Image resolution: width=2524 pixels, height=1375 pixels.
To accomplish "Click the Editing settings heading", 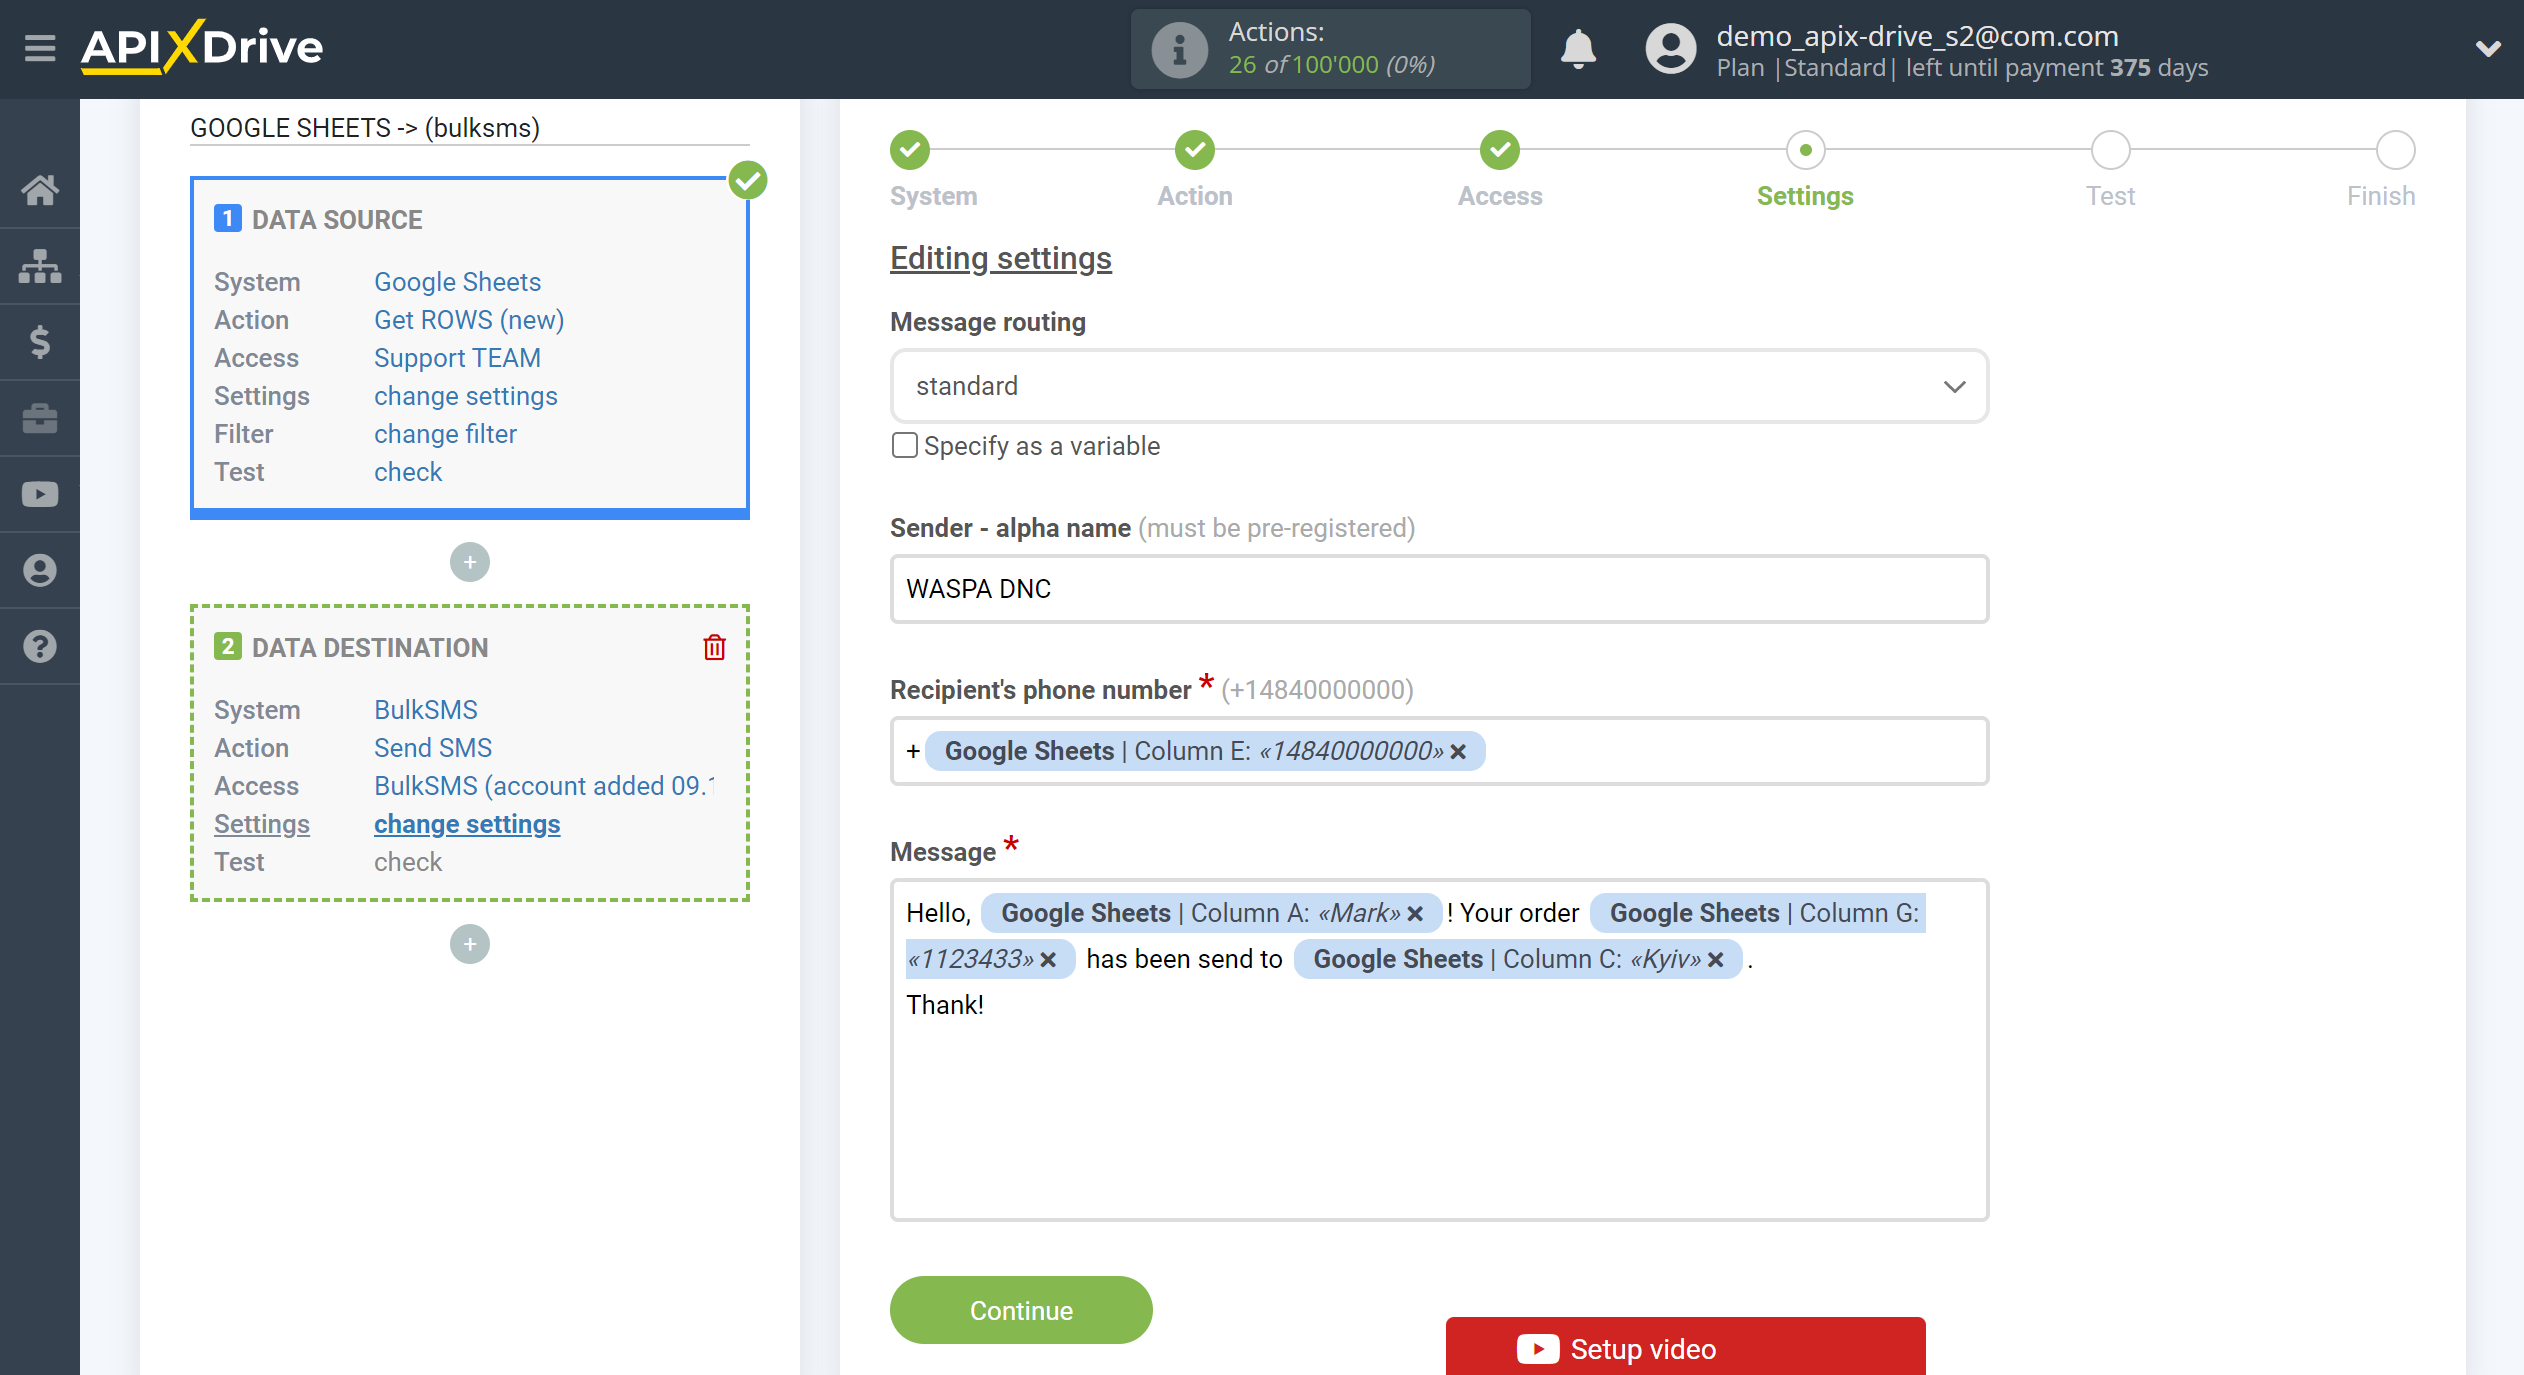I will (1000, 258).
